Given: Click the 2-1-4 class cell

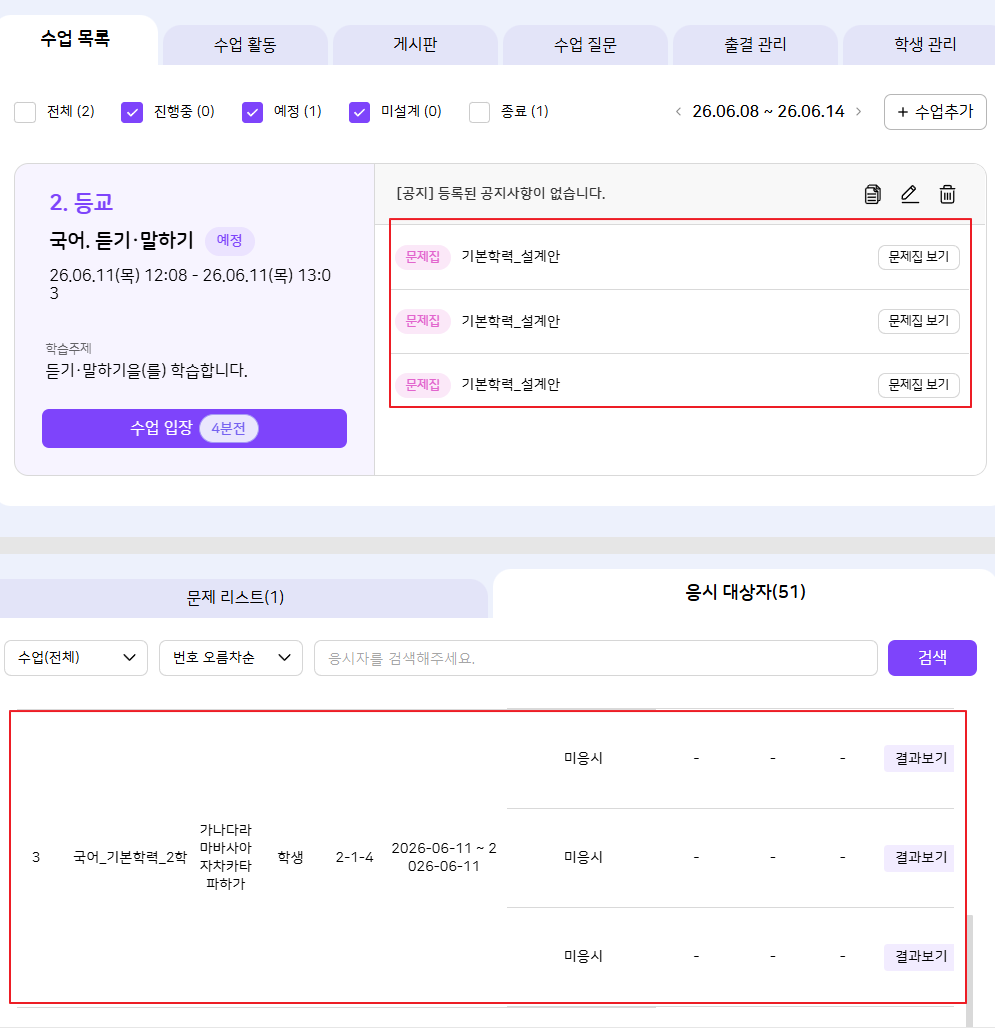Looking at the screenshot, I should pyautogui.click(x=354, y=857).
